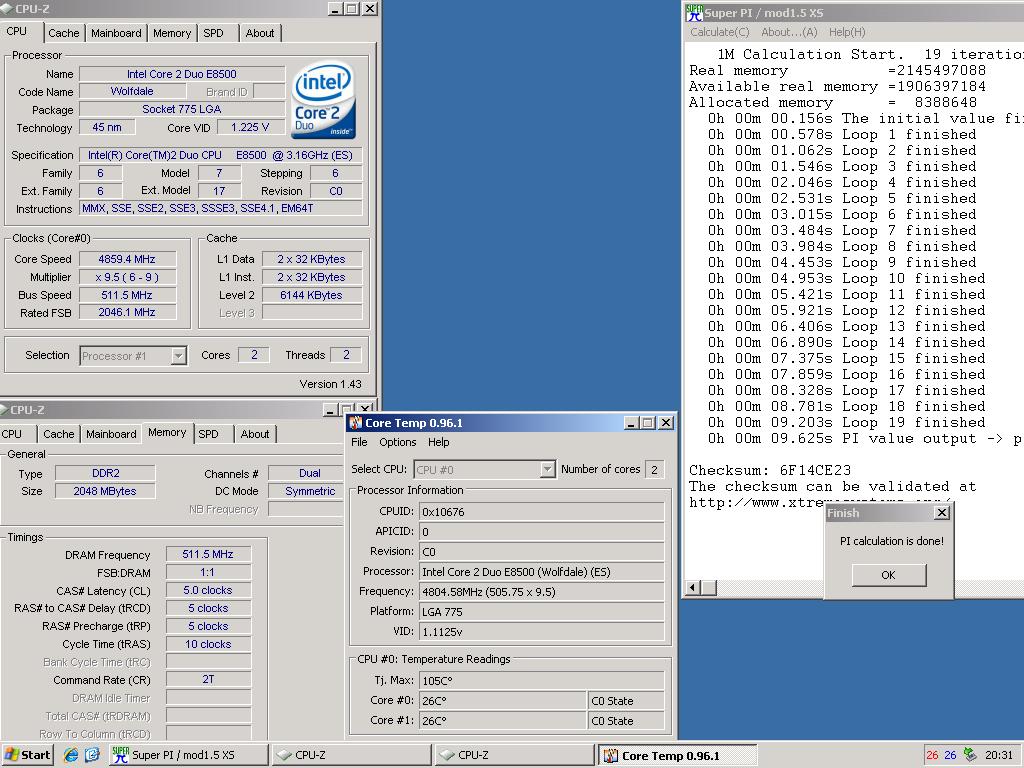Click the Core VID value 1.225 V

pos(251,127)
